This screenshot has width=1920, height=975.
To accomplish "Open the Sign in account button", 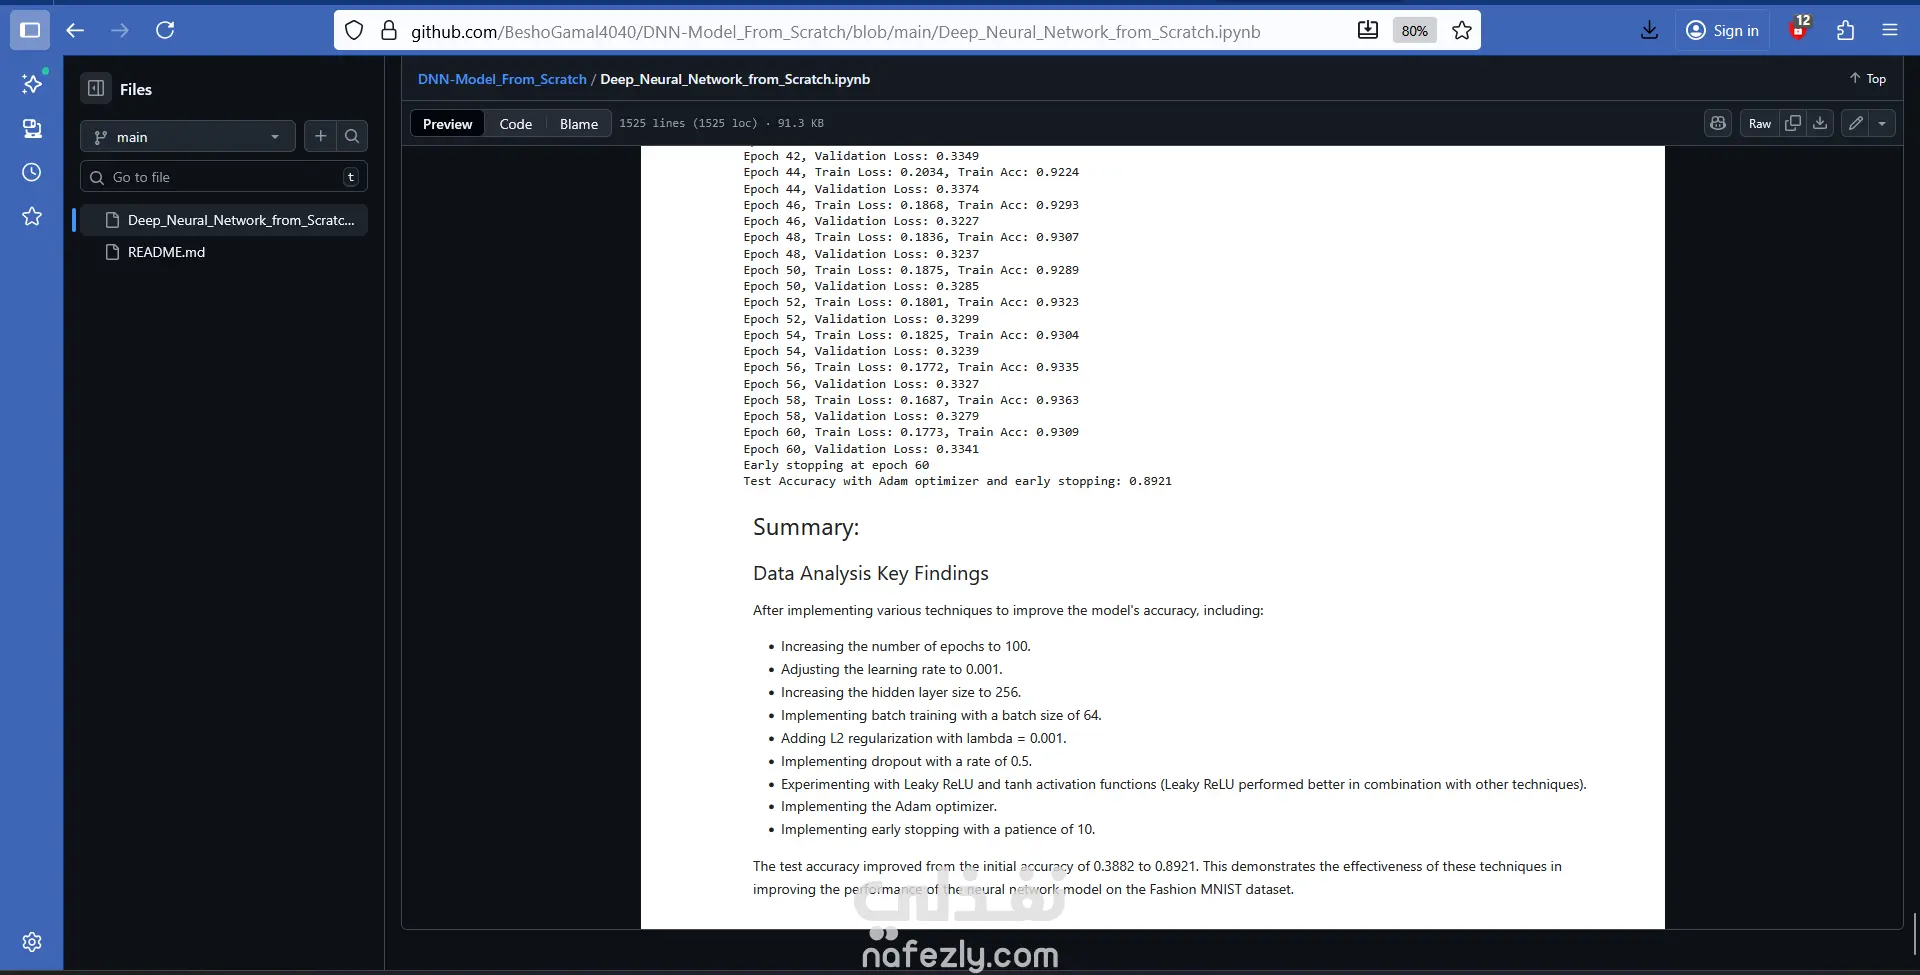I will [1722, 31].
